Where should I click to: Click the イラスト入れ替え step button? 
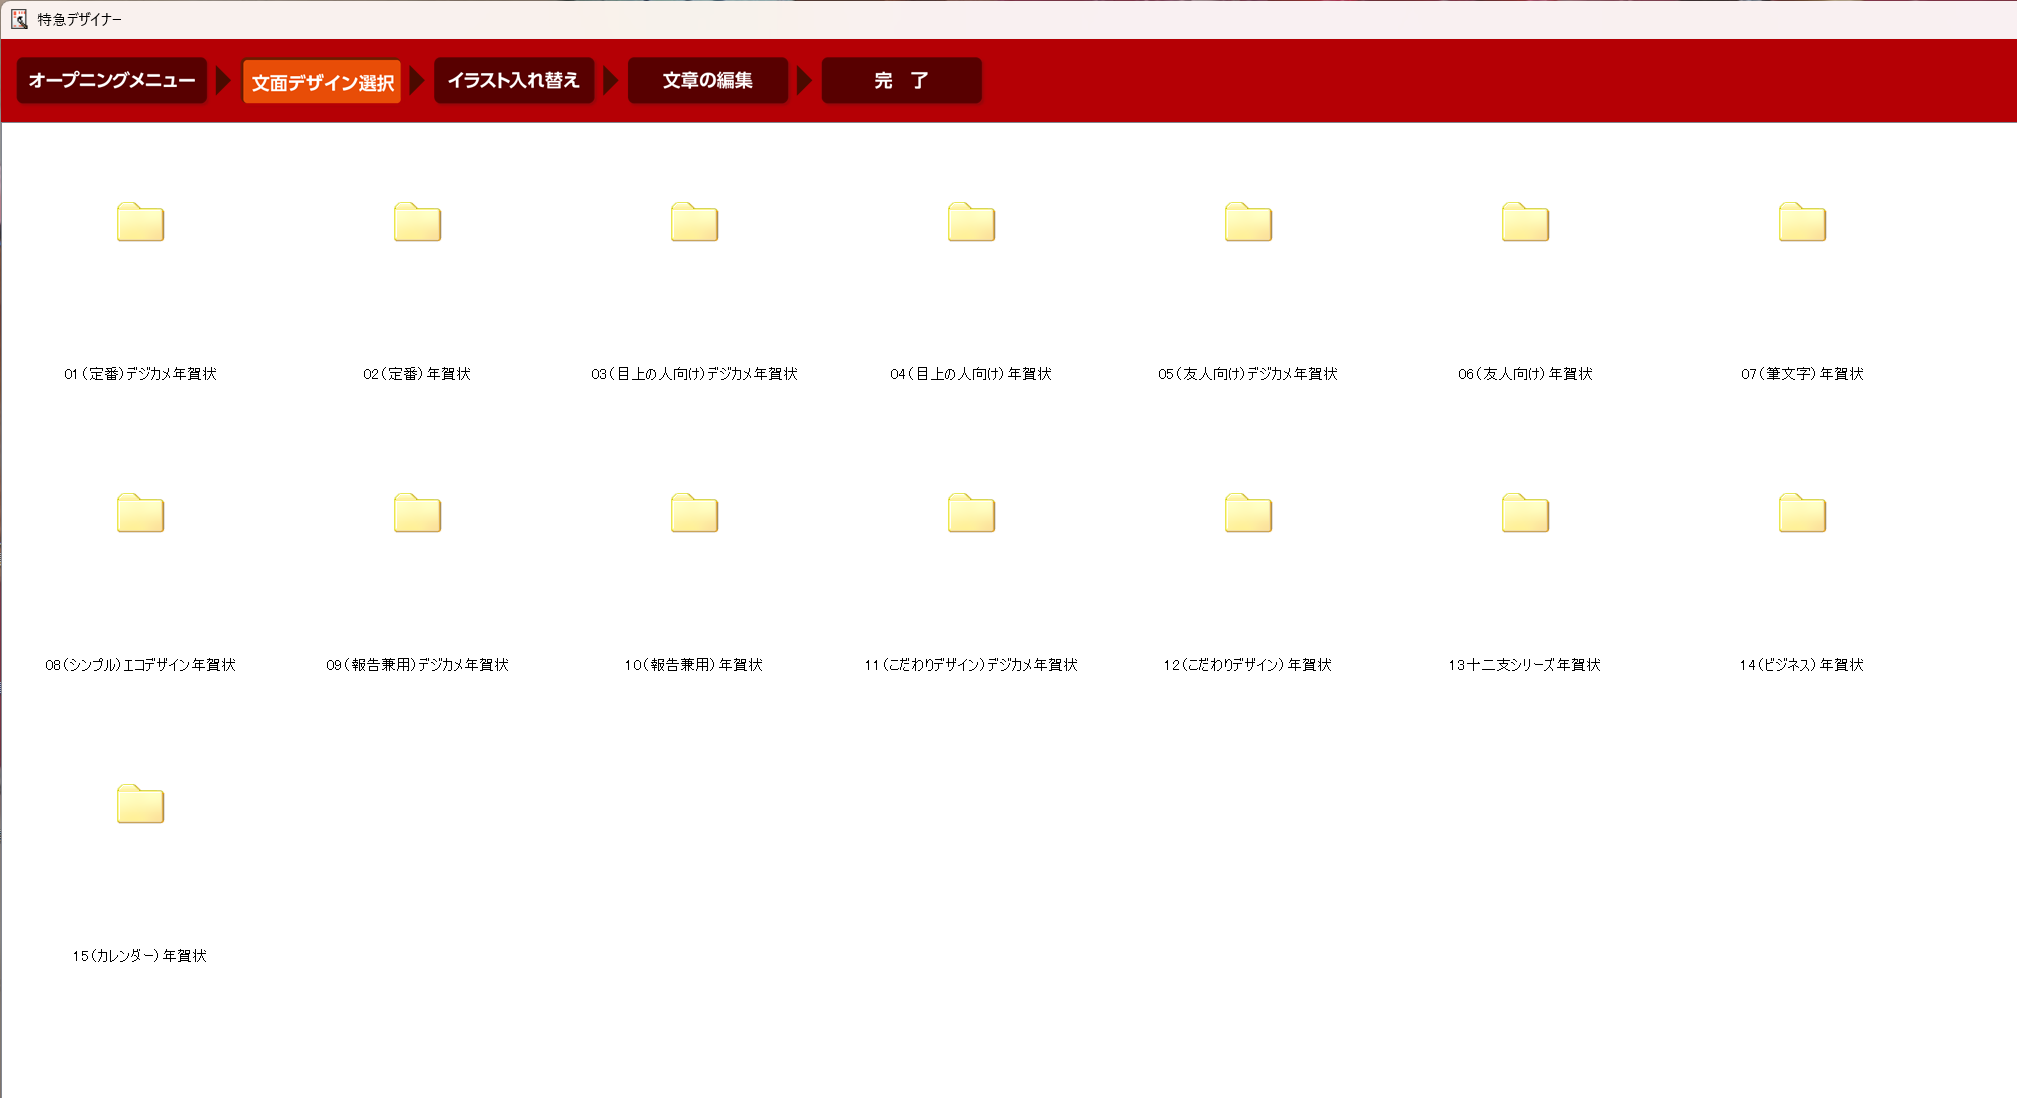[514, 80]
